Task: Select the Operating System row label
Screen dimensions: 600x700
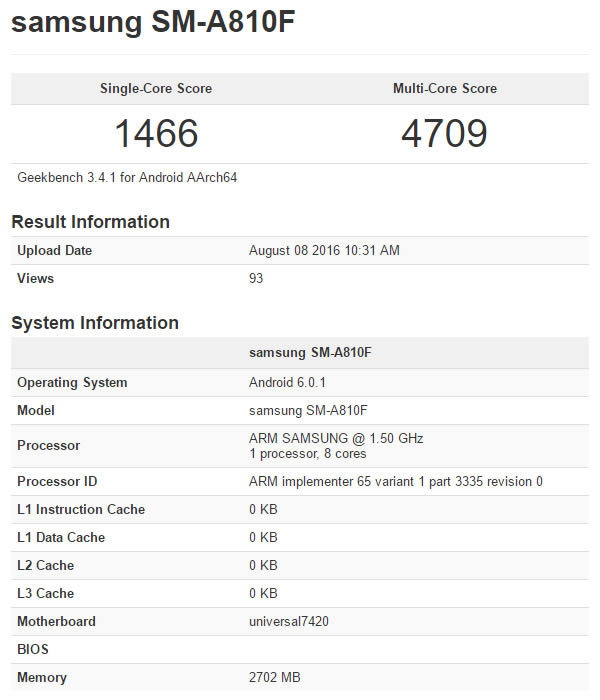Action: pos(72,382)
